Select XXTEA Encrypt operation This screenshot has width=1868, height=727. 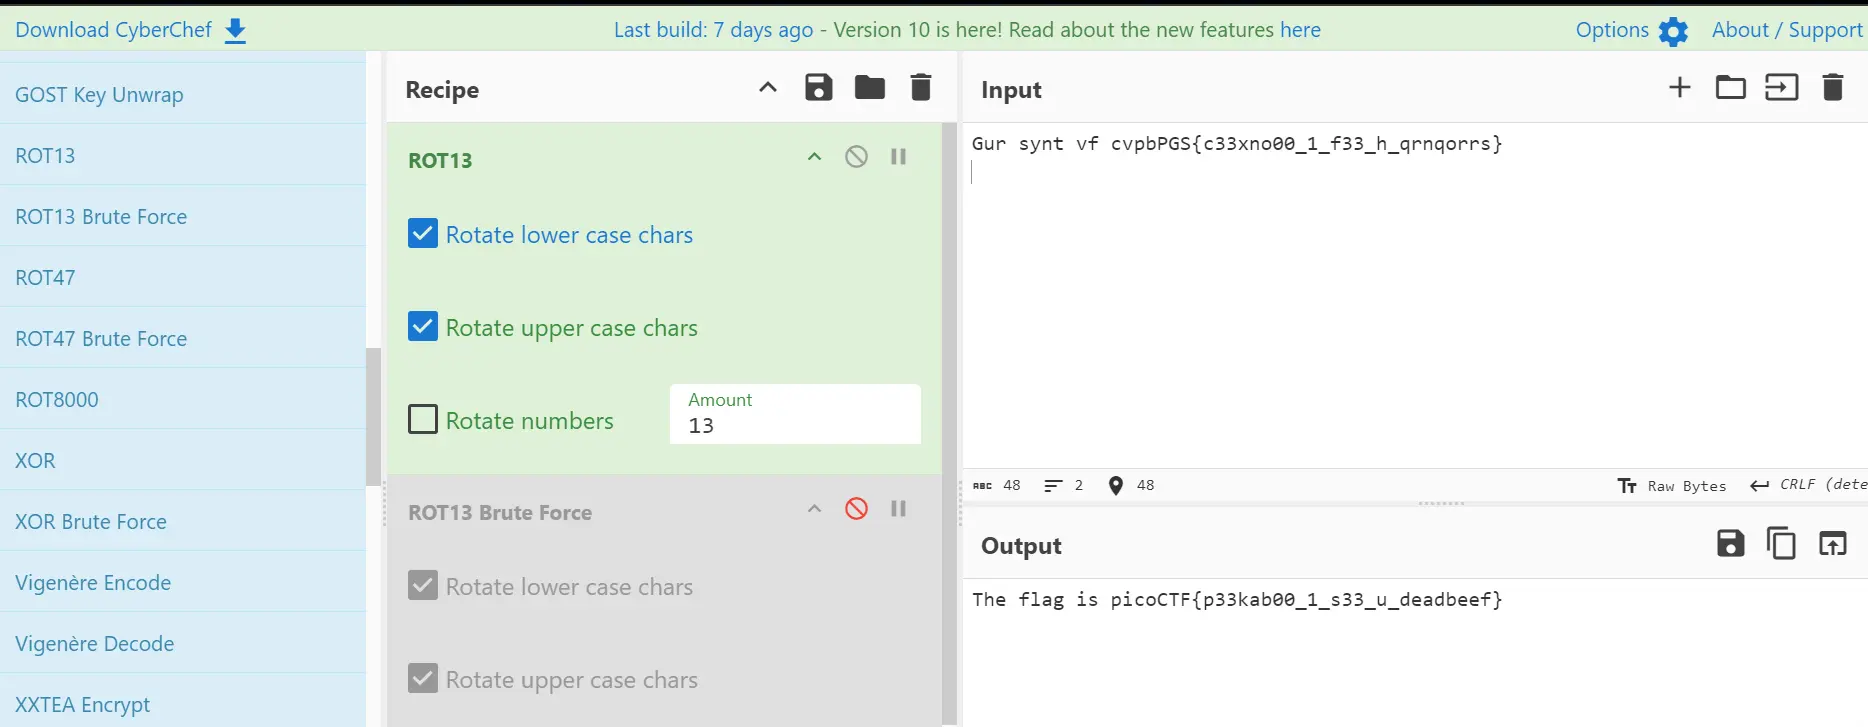(183, 702)
